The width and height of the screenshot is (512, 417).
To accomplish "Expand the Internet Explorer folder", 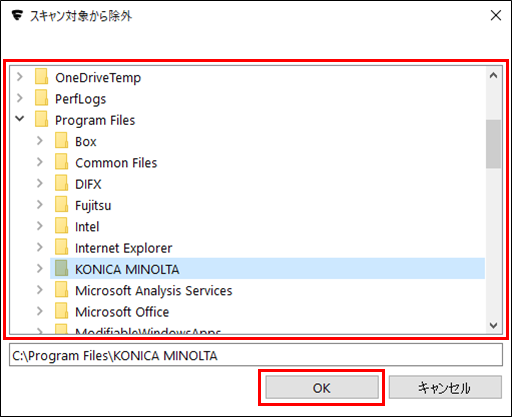I will coord(40,247).
